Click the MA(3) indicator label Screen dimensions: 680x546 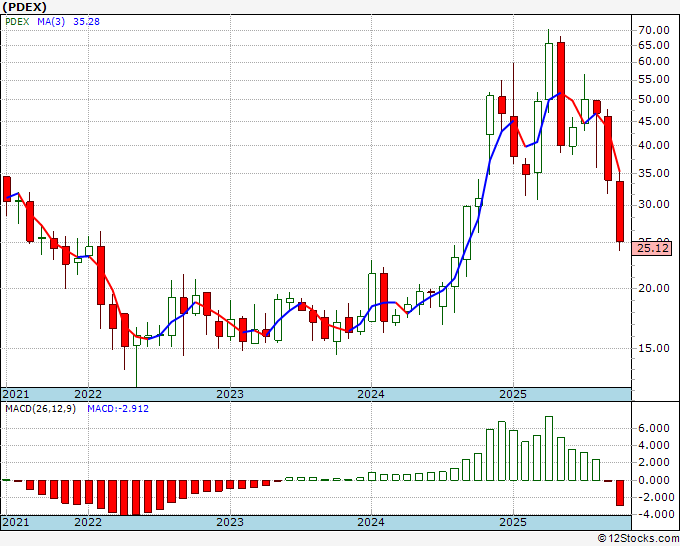click(x=51, y=21)
